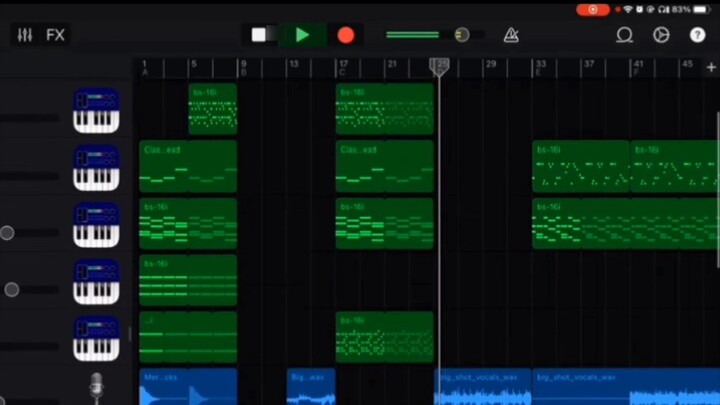The width and height of the screenshot is (720, 405).
Task: Toggle the FX panel
Action: click(x=56, y=35)
